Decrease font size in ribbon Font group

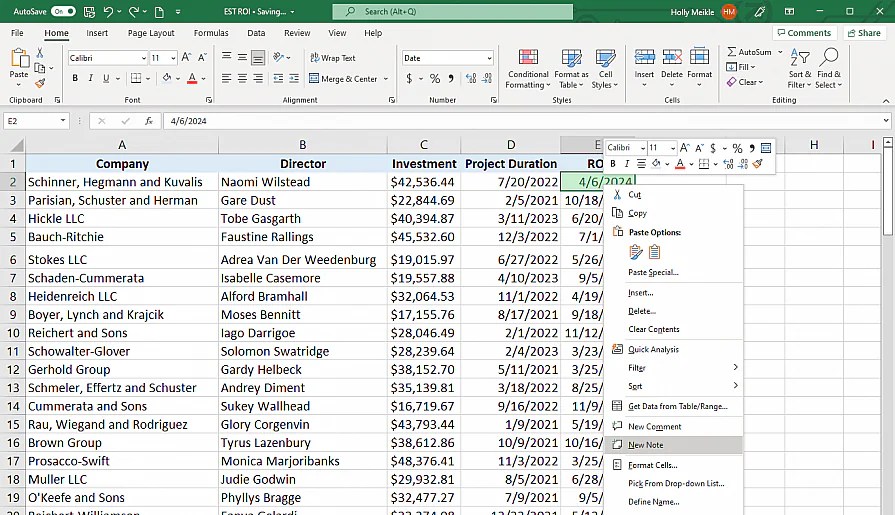(x=202, y=57)
